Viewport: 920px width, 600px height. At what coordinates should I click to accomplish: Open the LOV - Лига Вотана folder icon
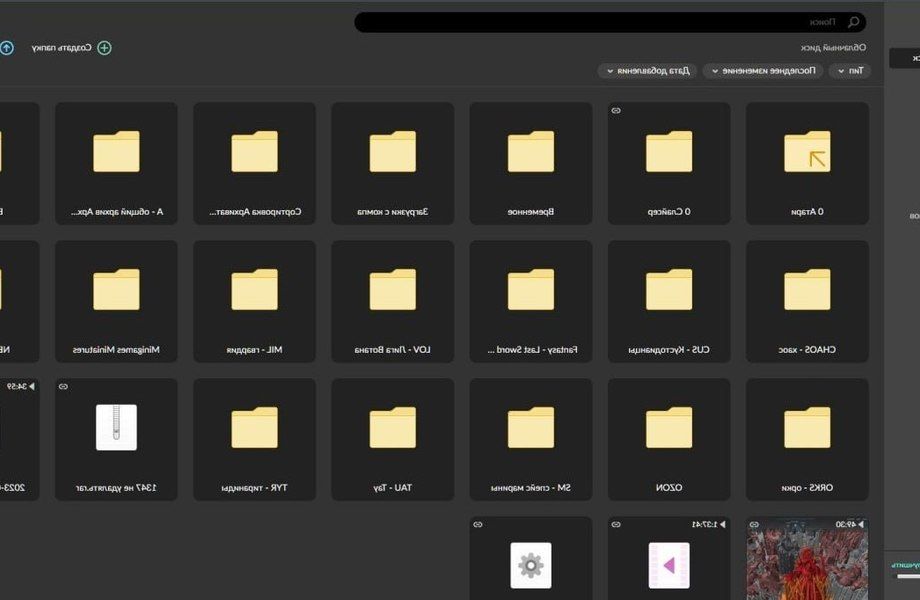pos(393,289)
